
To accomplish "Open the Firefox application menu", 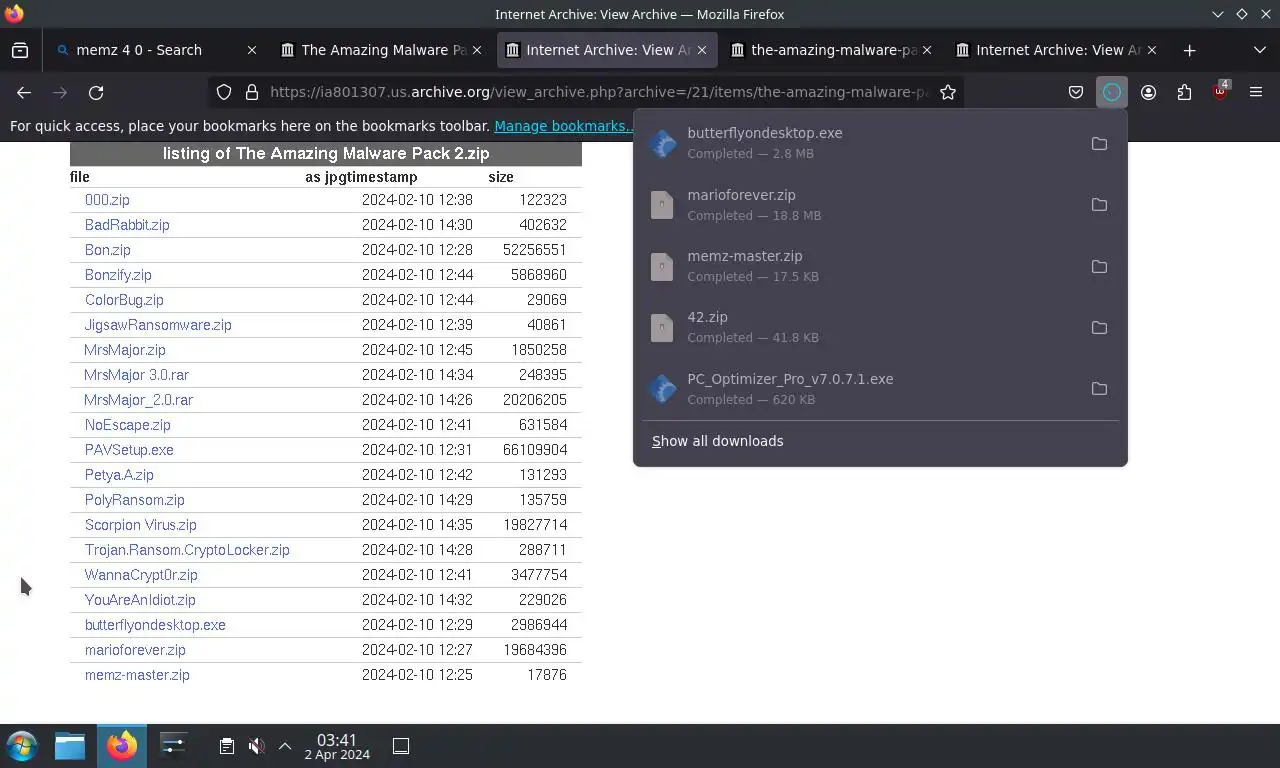I will point(1256,92).
